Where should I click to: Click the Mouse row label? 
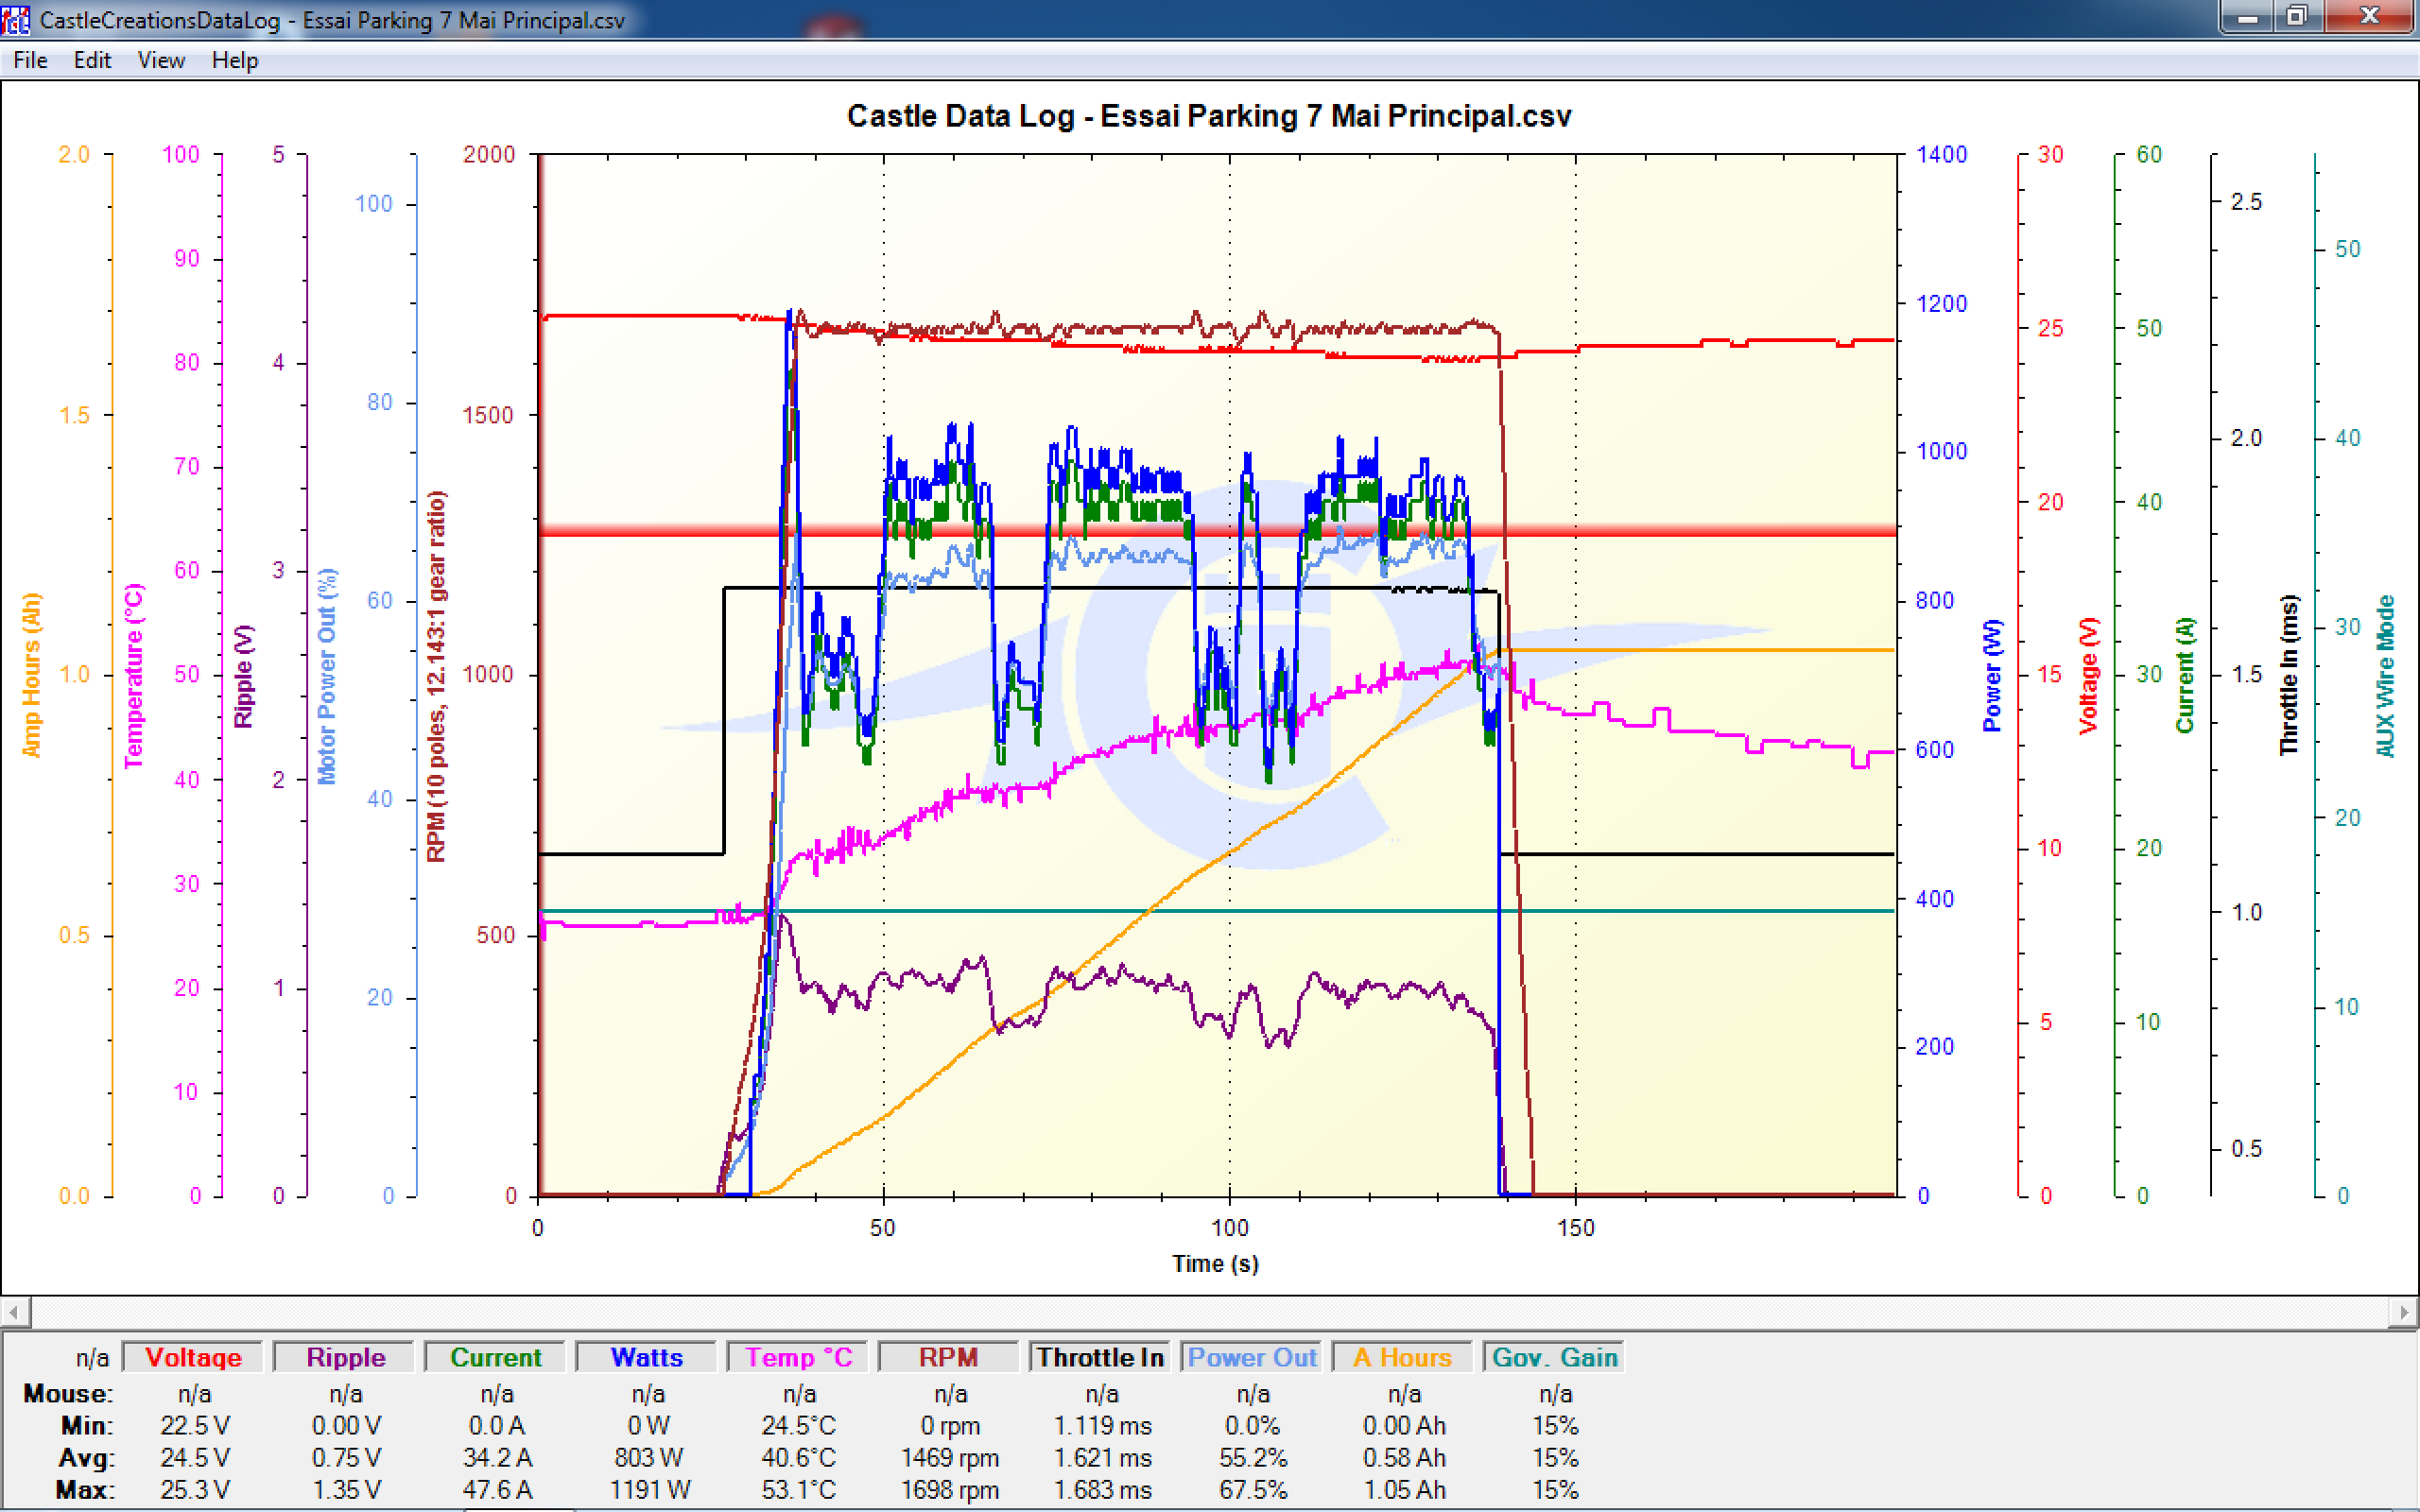click(68, 1393)
